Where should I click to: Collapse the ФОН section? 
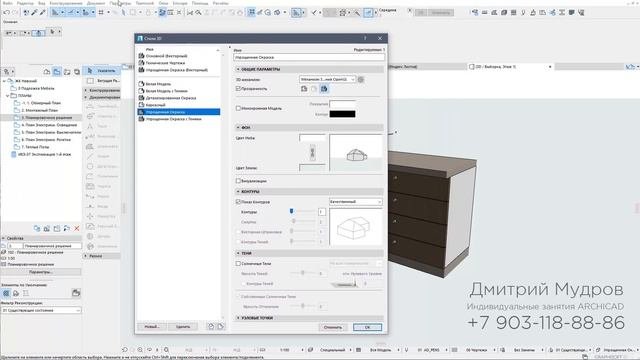pos(238,127)
